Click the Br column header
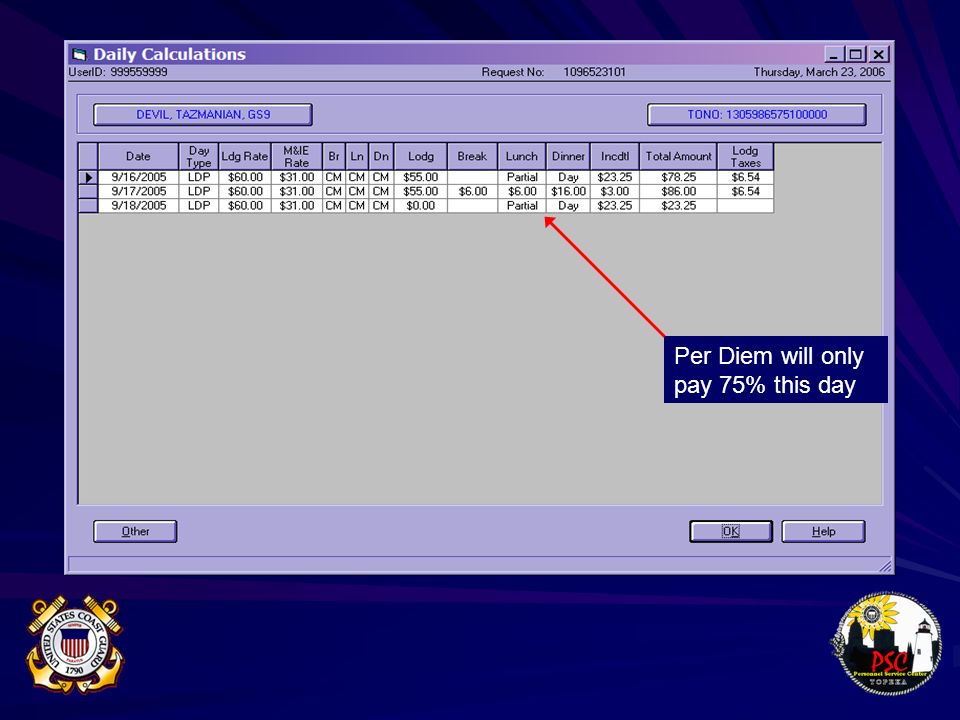Screen dimensions: 960x720 [x=334, y=157]
